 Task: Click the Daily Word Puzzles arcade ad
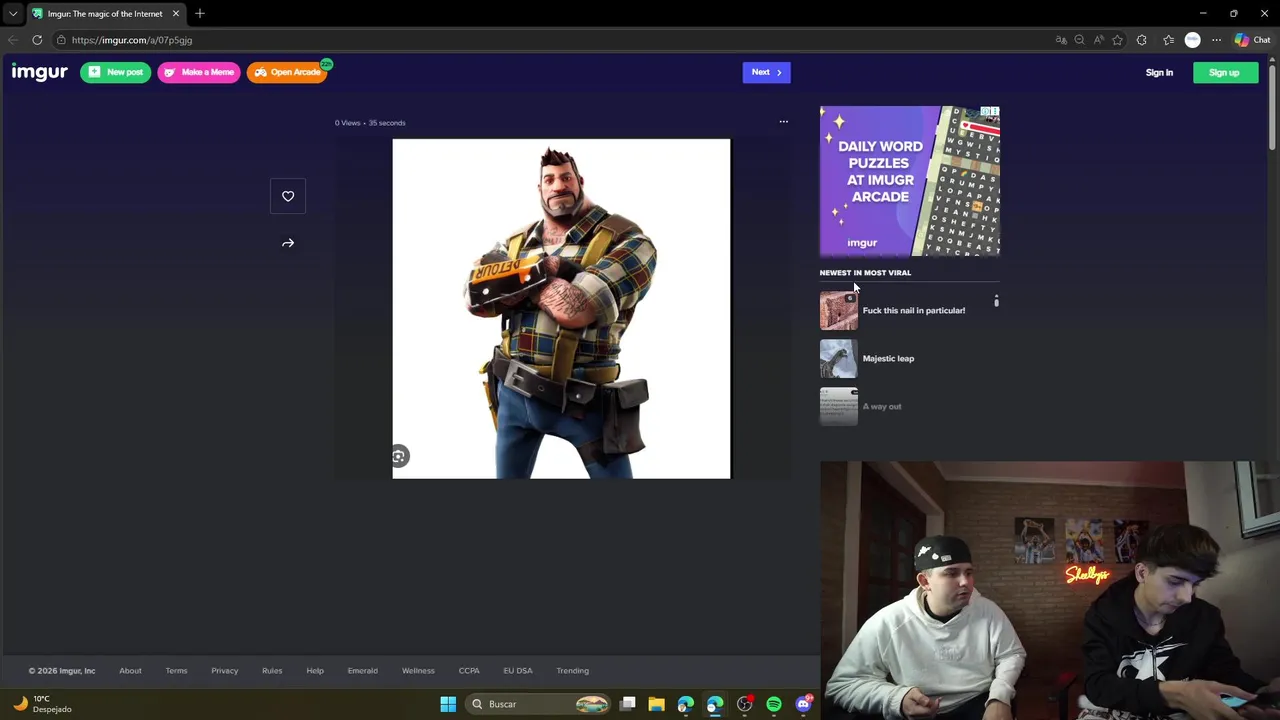[910, 181]
